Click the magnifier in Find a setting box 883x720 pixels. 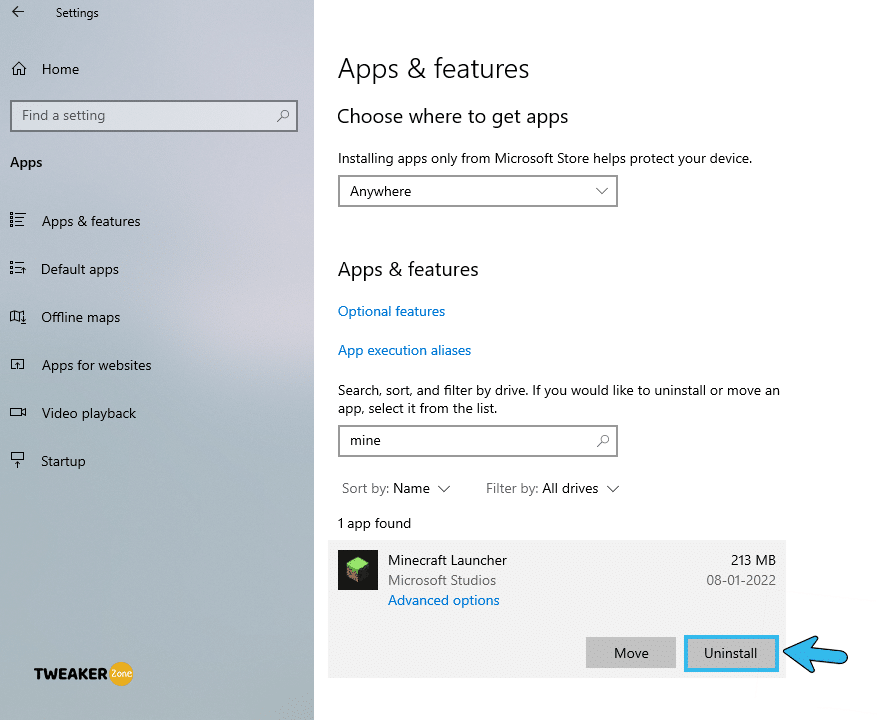(x=283, y=115)
